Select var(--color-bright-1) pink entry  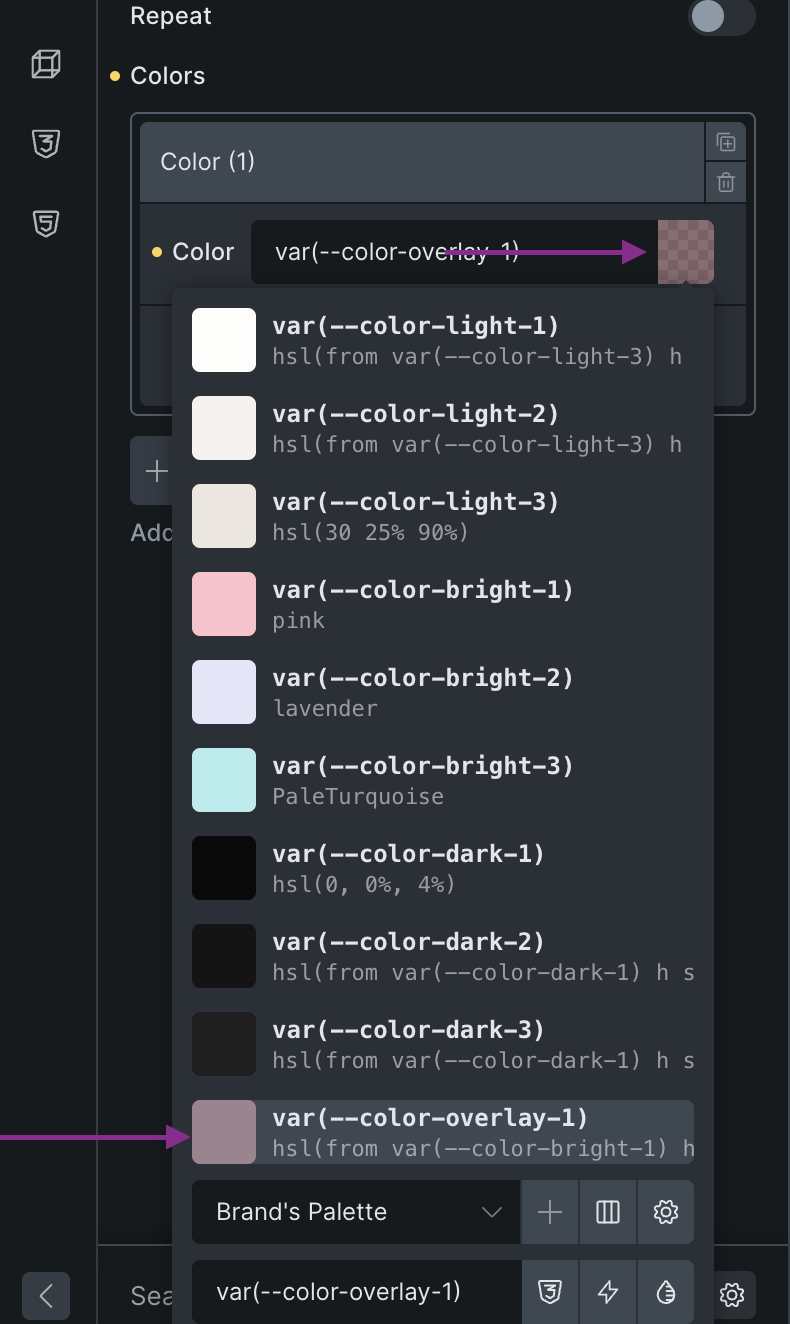[442, 604]
